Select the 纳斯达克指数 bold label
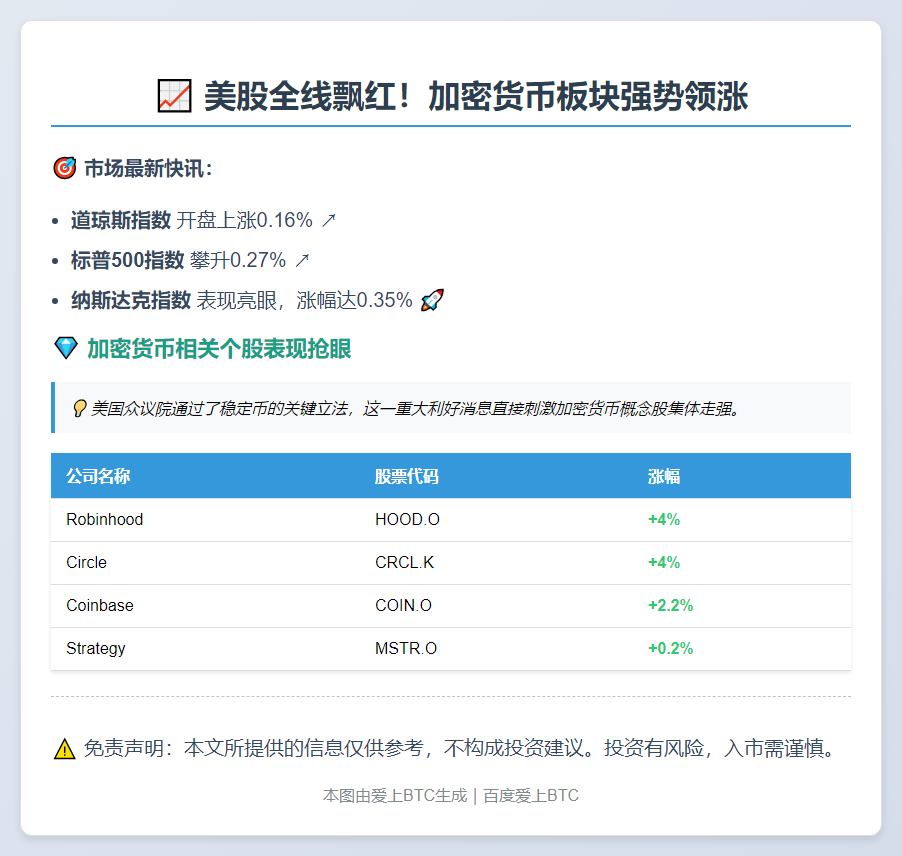 tap(131, 300)
